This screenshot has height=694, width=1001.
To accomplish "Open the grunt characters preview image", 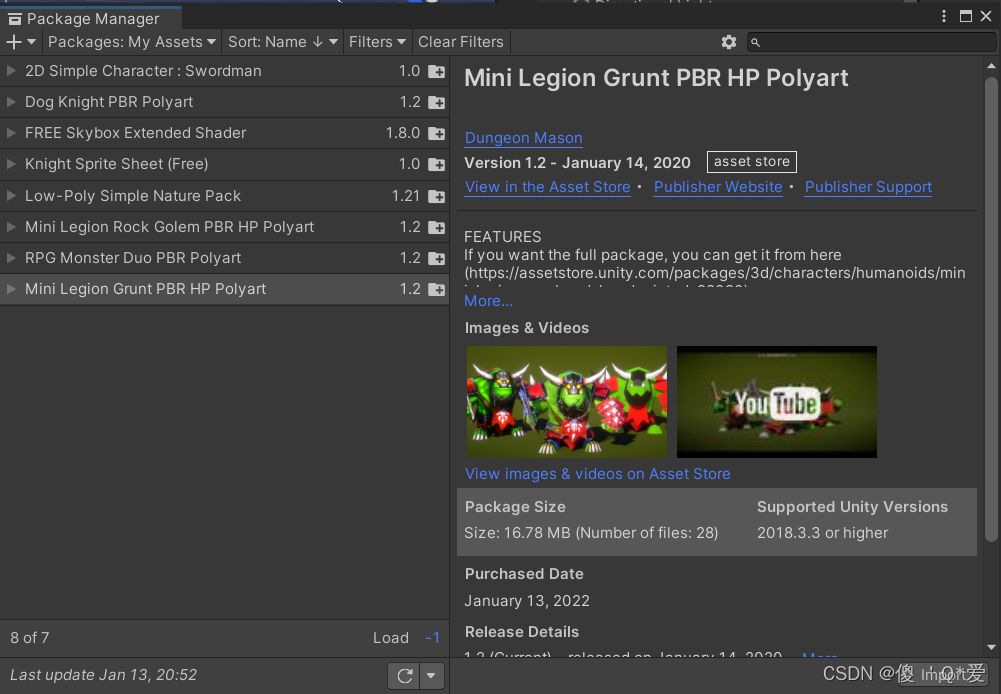I will click(567, 402).
